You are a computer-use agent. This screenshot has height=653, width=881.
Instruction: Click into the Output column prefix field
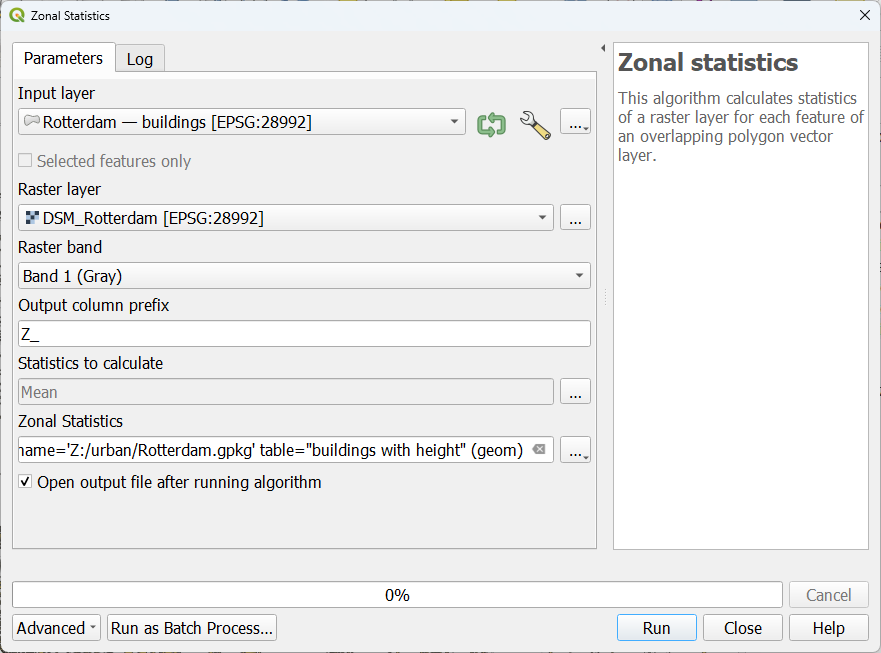(x=304, y=334)
